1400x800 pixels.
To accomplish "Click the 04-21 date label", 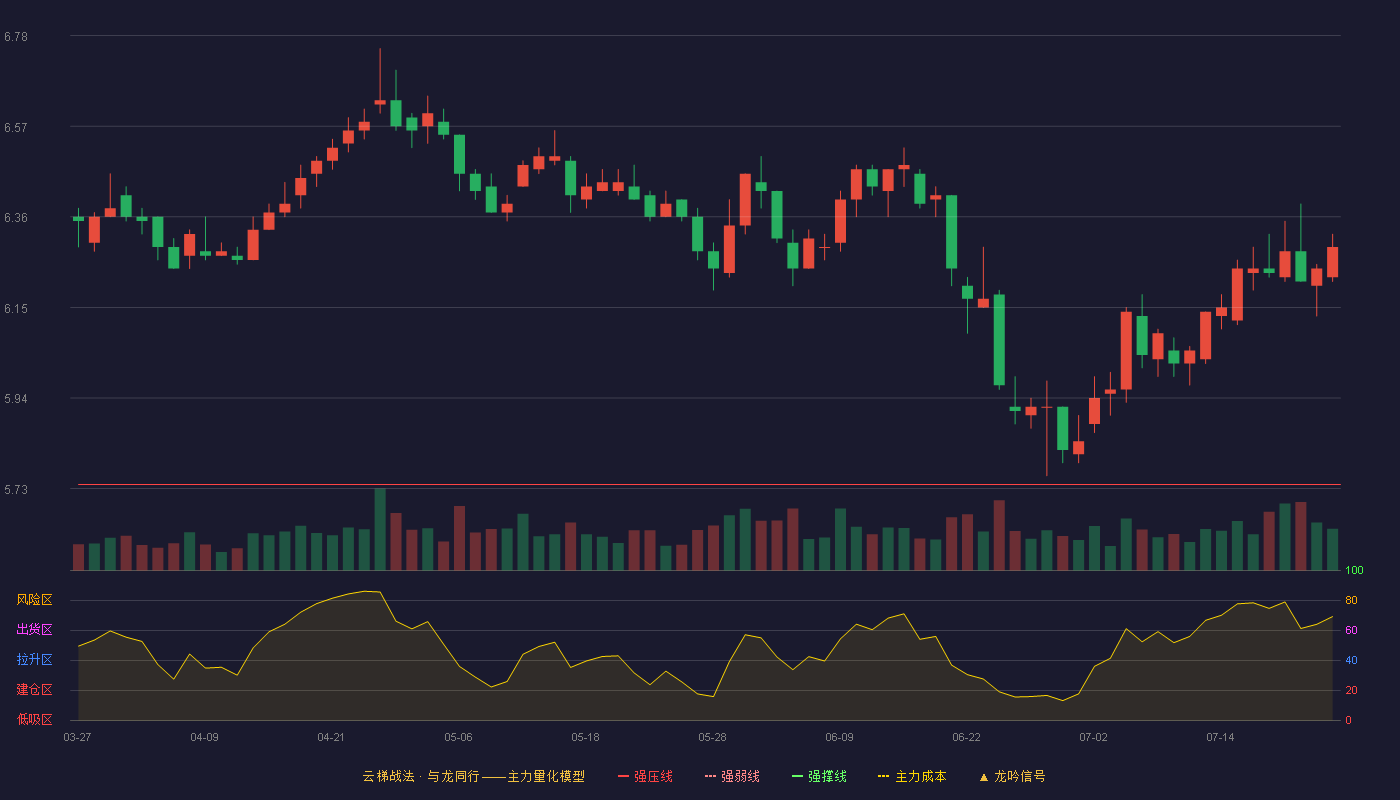I will (331, 737).
